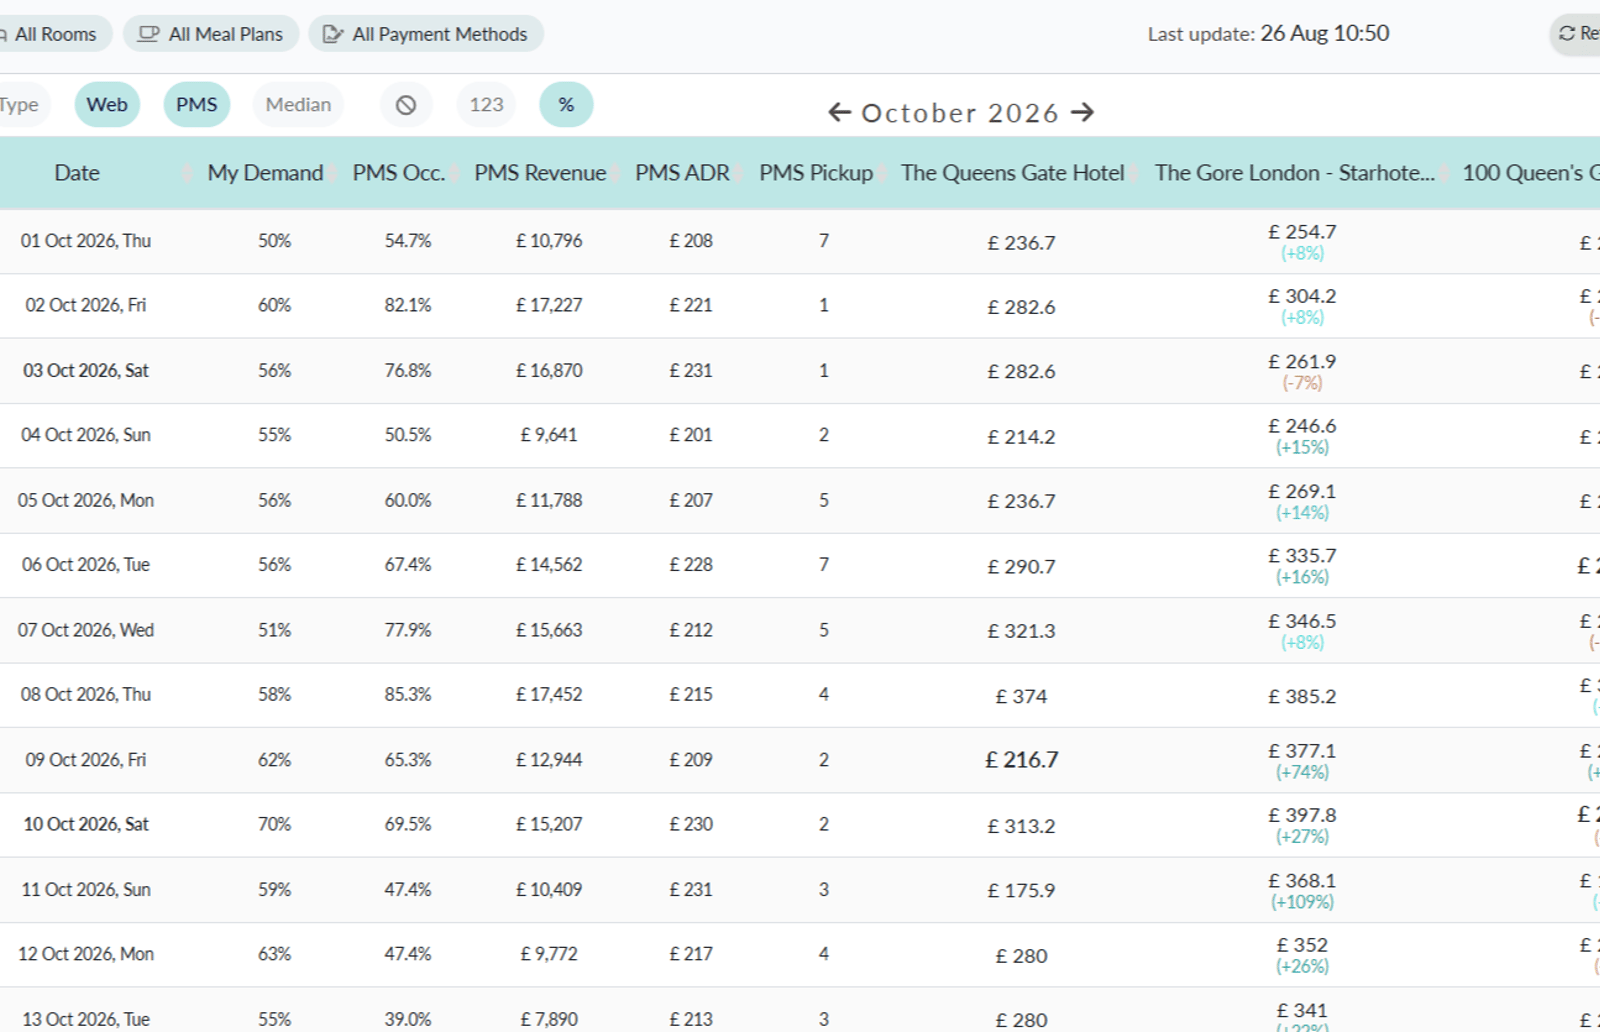
Task: Open the All Payment Methods filter
Action: point(426,34)
